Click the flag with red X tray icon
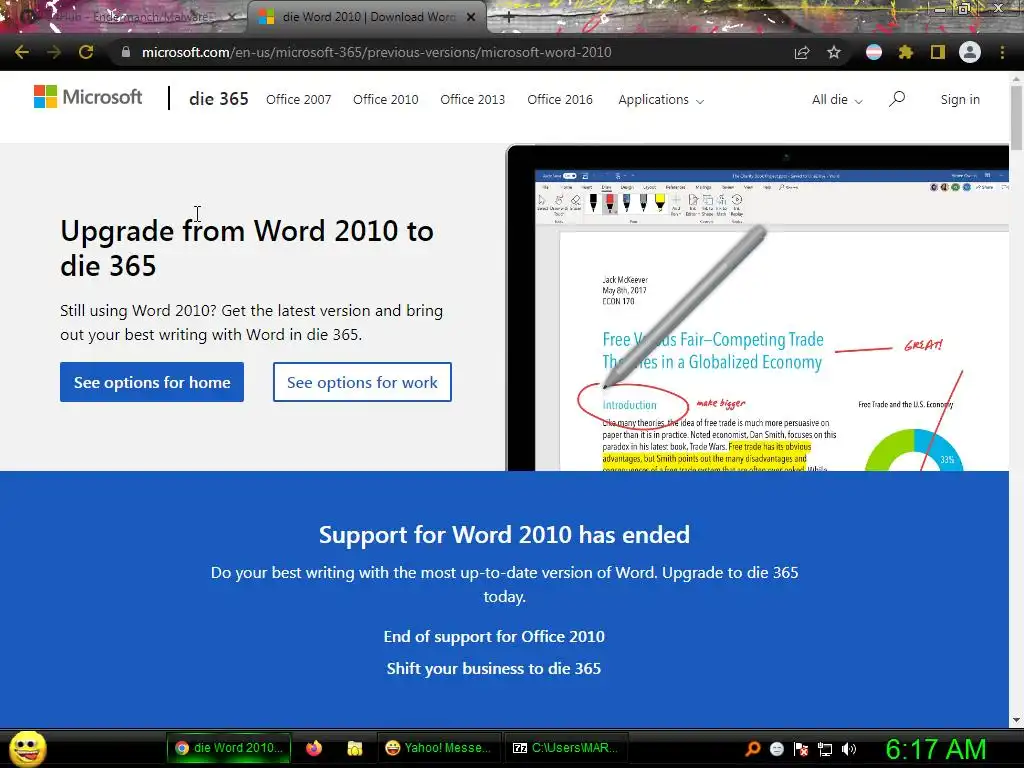Screen dimensions: 1024x768 801,749
